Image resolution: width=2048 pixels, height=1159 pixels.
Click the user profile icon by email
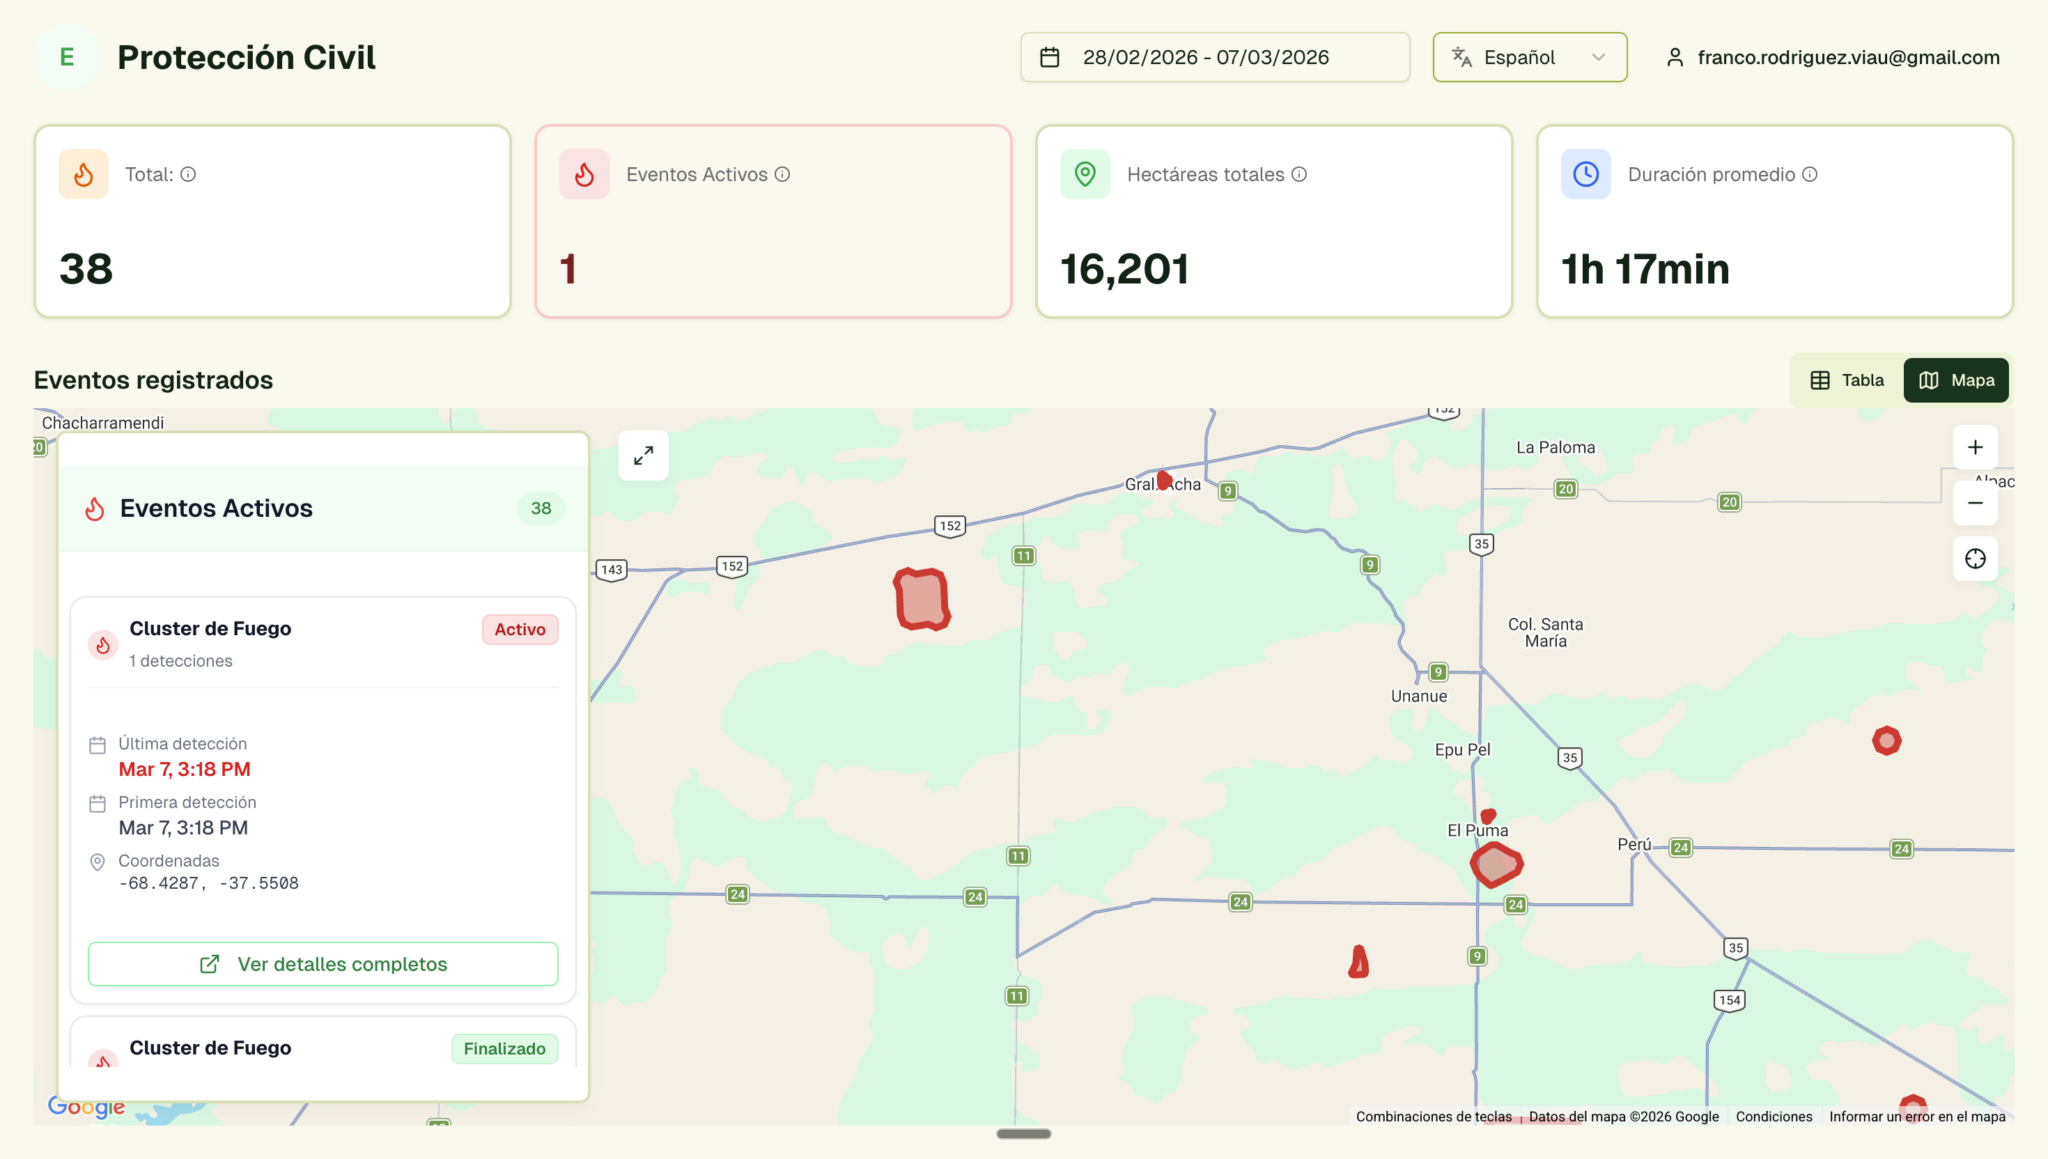(1675, 58)
